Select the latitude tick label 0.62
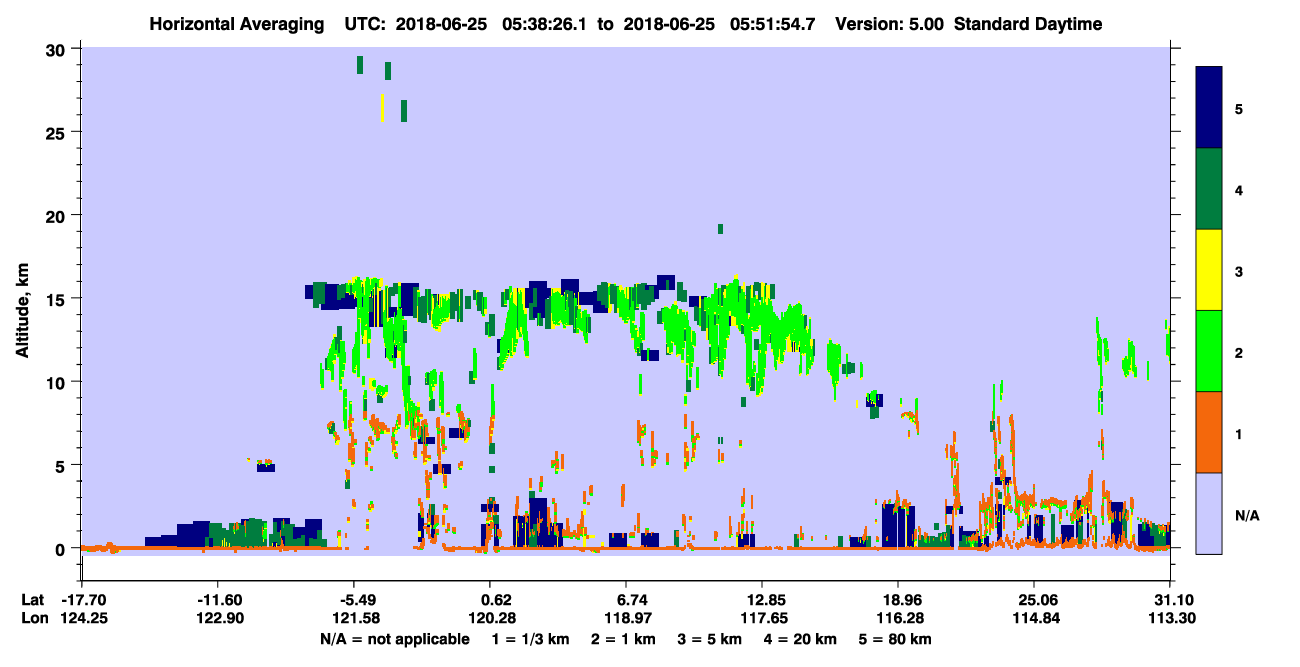Screen dimensions: 1300x667 pos(497,600)
